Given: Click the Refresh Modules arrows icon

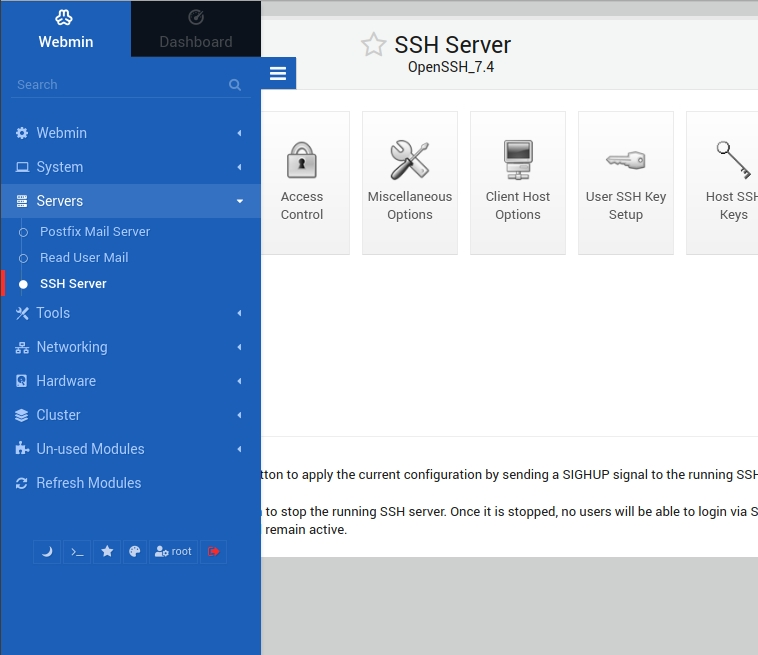Looking at the screenshot, I should [x=22, y=483].
